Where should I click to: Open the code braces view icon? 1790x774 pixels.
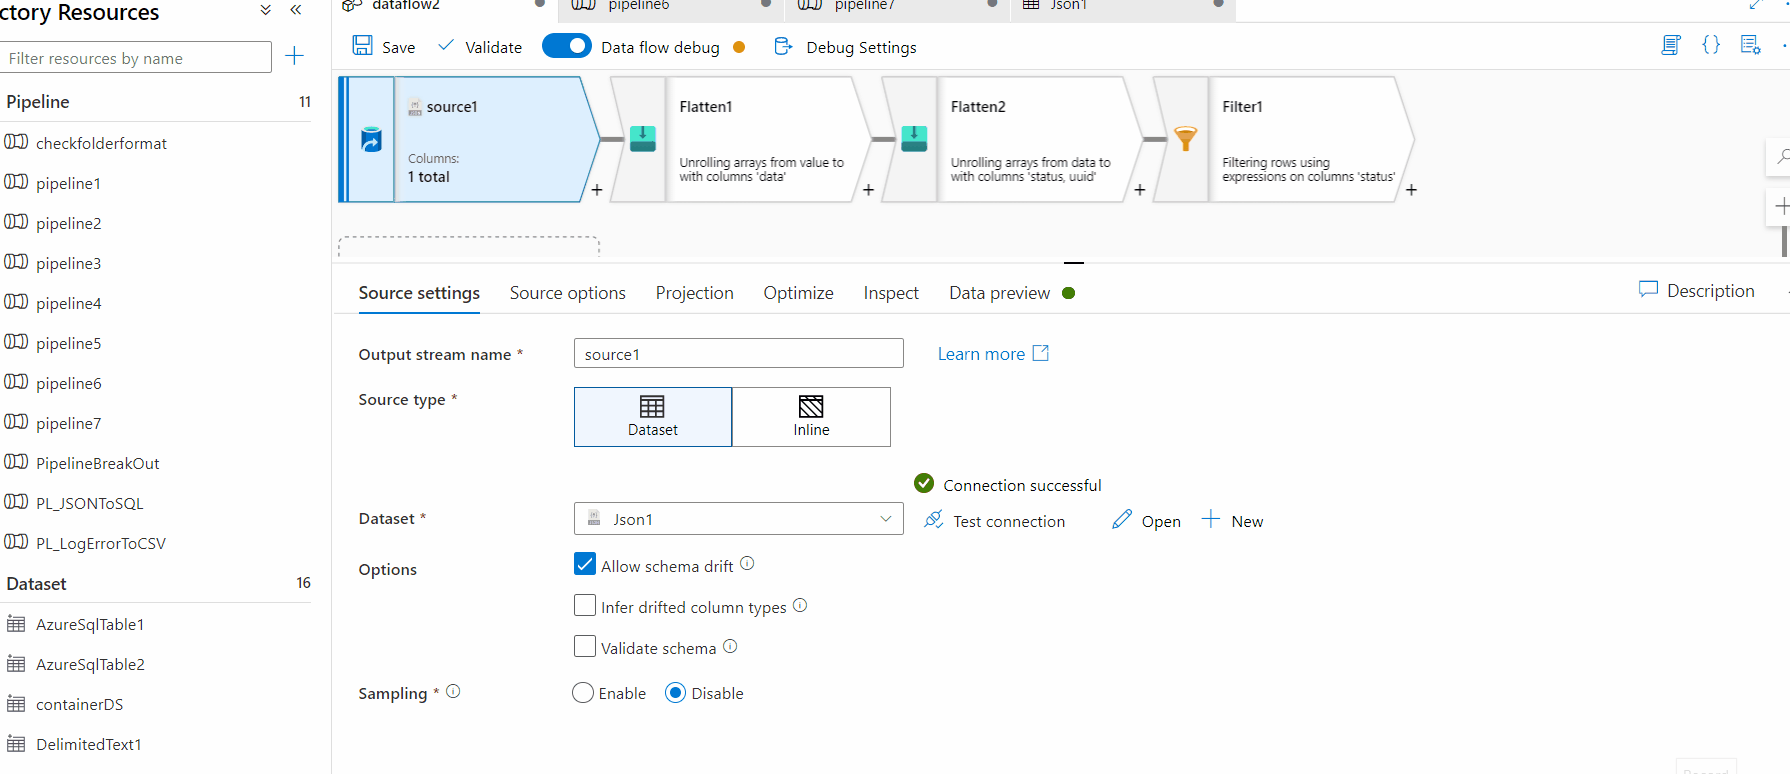[x=1711, y=45]
